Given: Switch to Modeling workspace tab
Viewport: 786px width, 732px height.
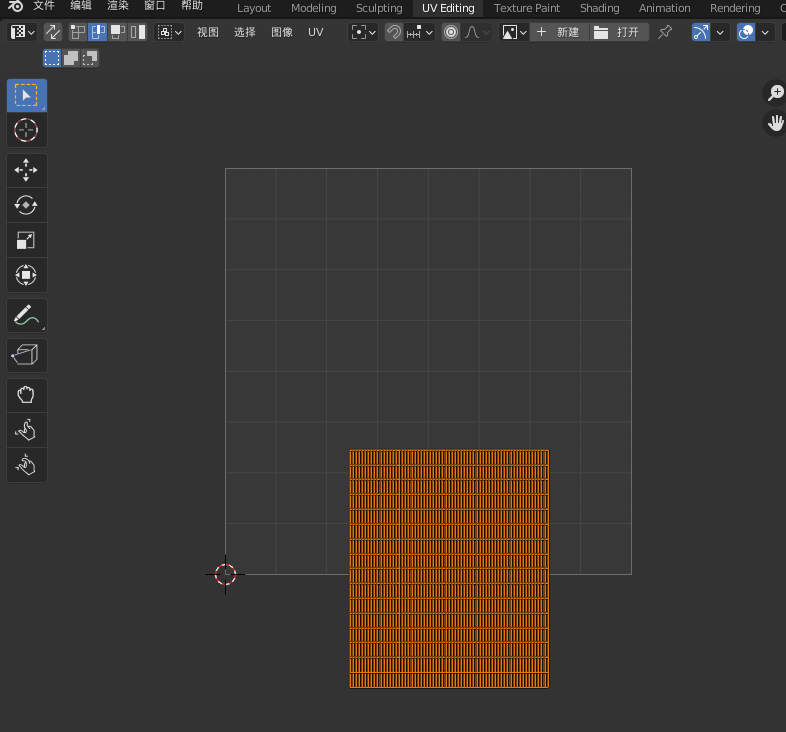Looking at the screenshot, I should [314, 8].
